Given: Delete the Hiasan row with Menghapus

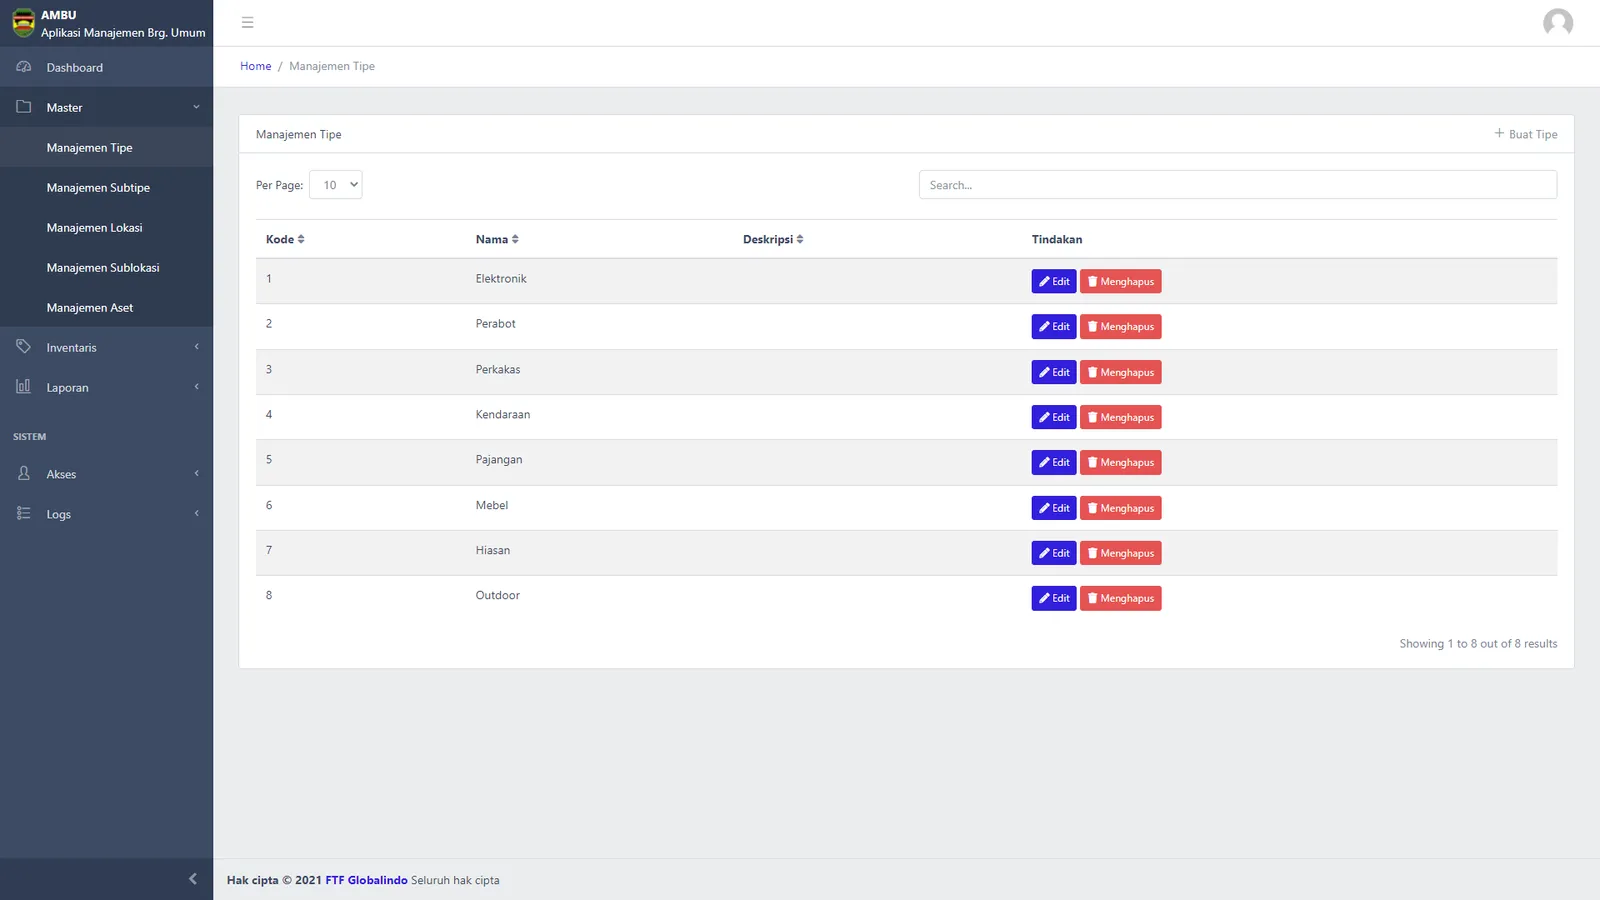Looking at the screenshot, I should tap(1121, 553).
